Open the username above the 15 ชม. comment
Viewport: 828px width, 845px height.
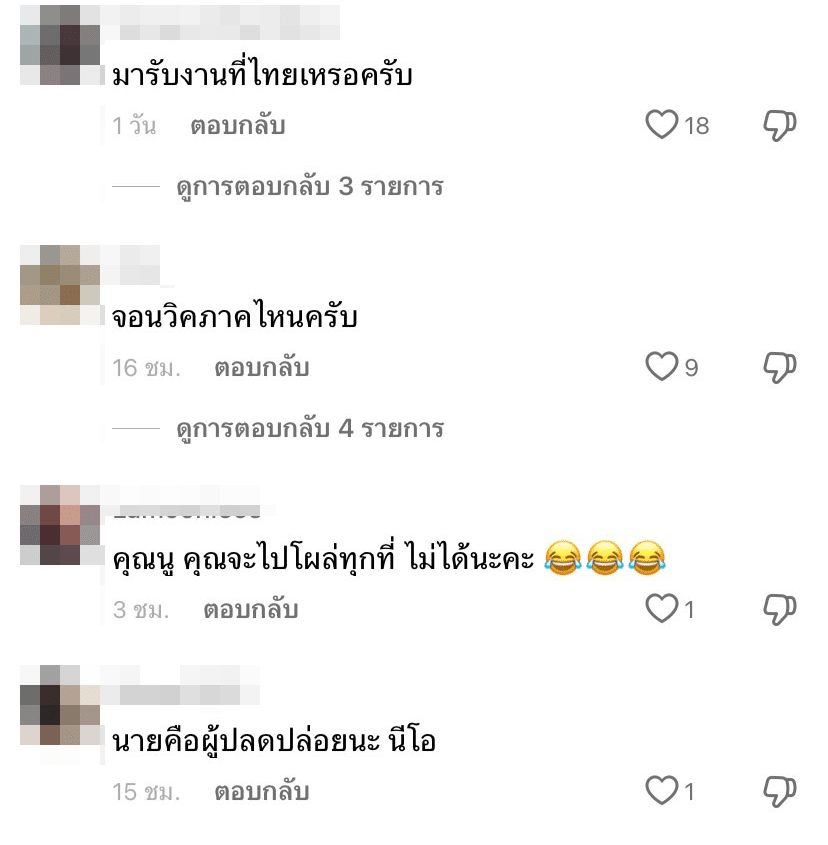(x=181, y=685)
